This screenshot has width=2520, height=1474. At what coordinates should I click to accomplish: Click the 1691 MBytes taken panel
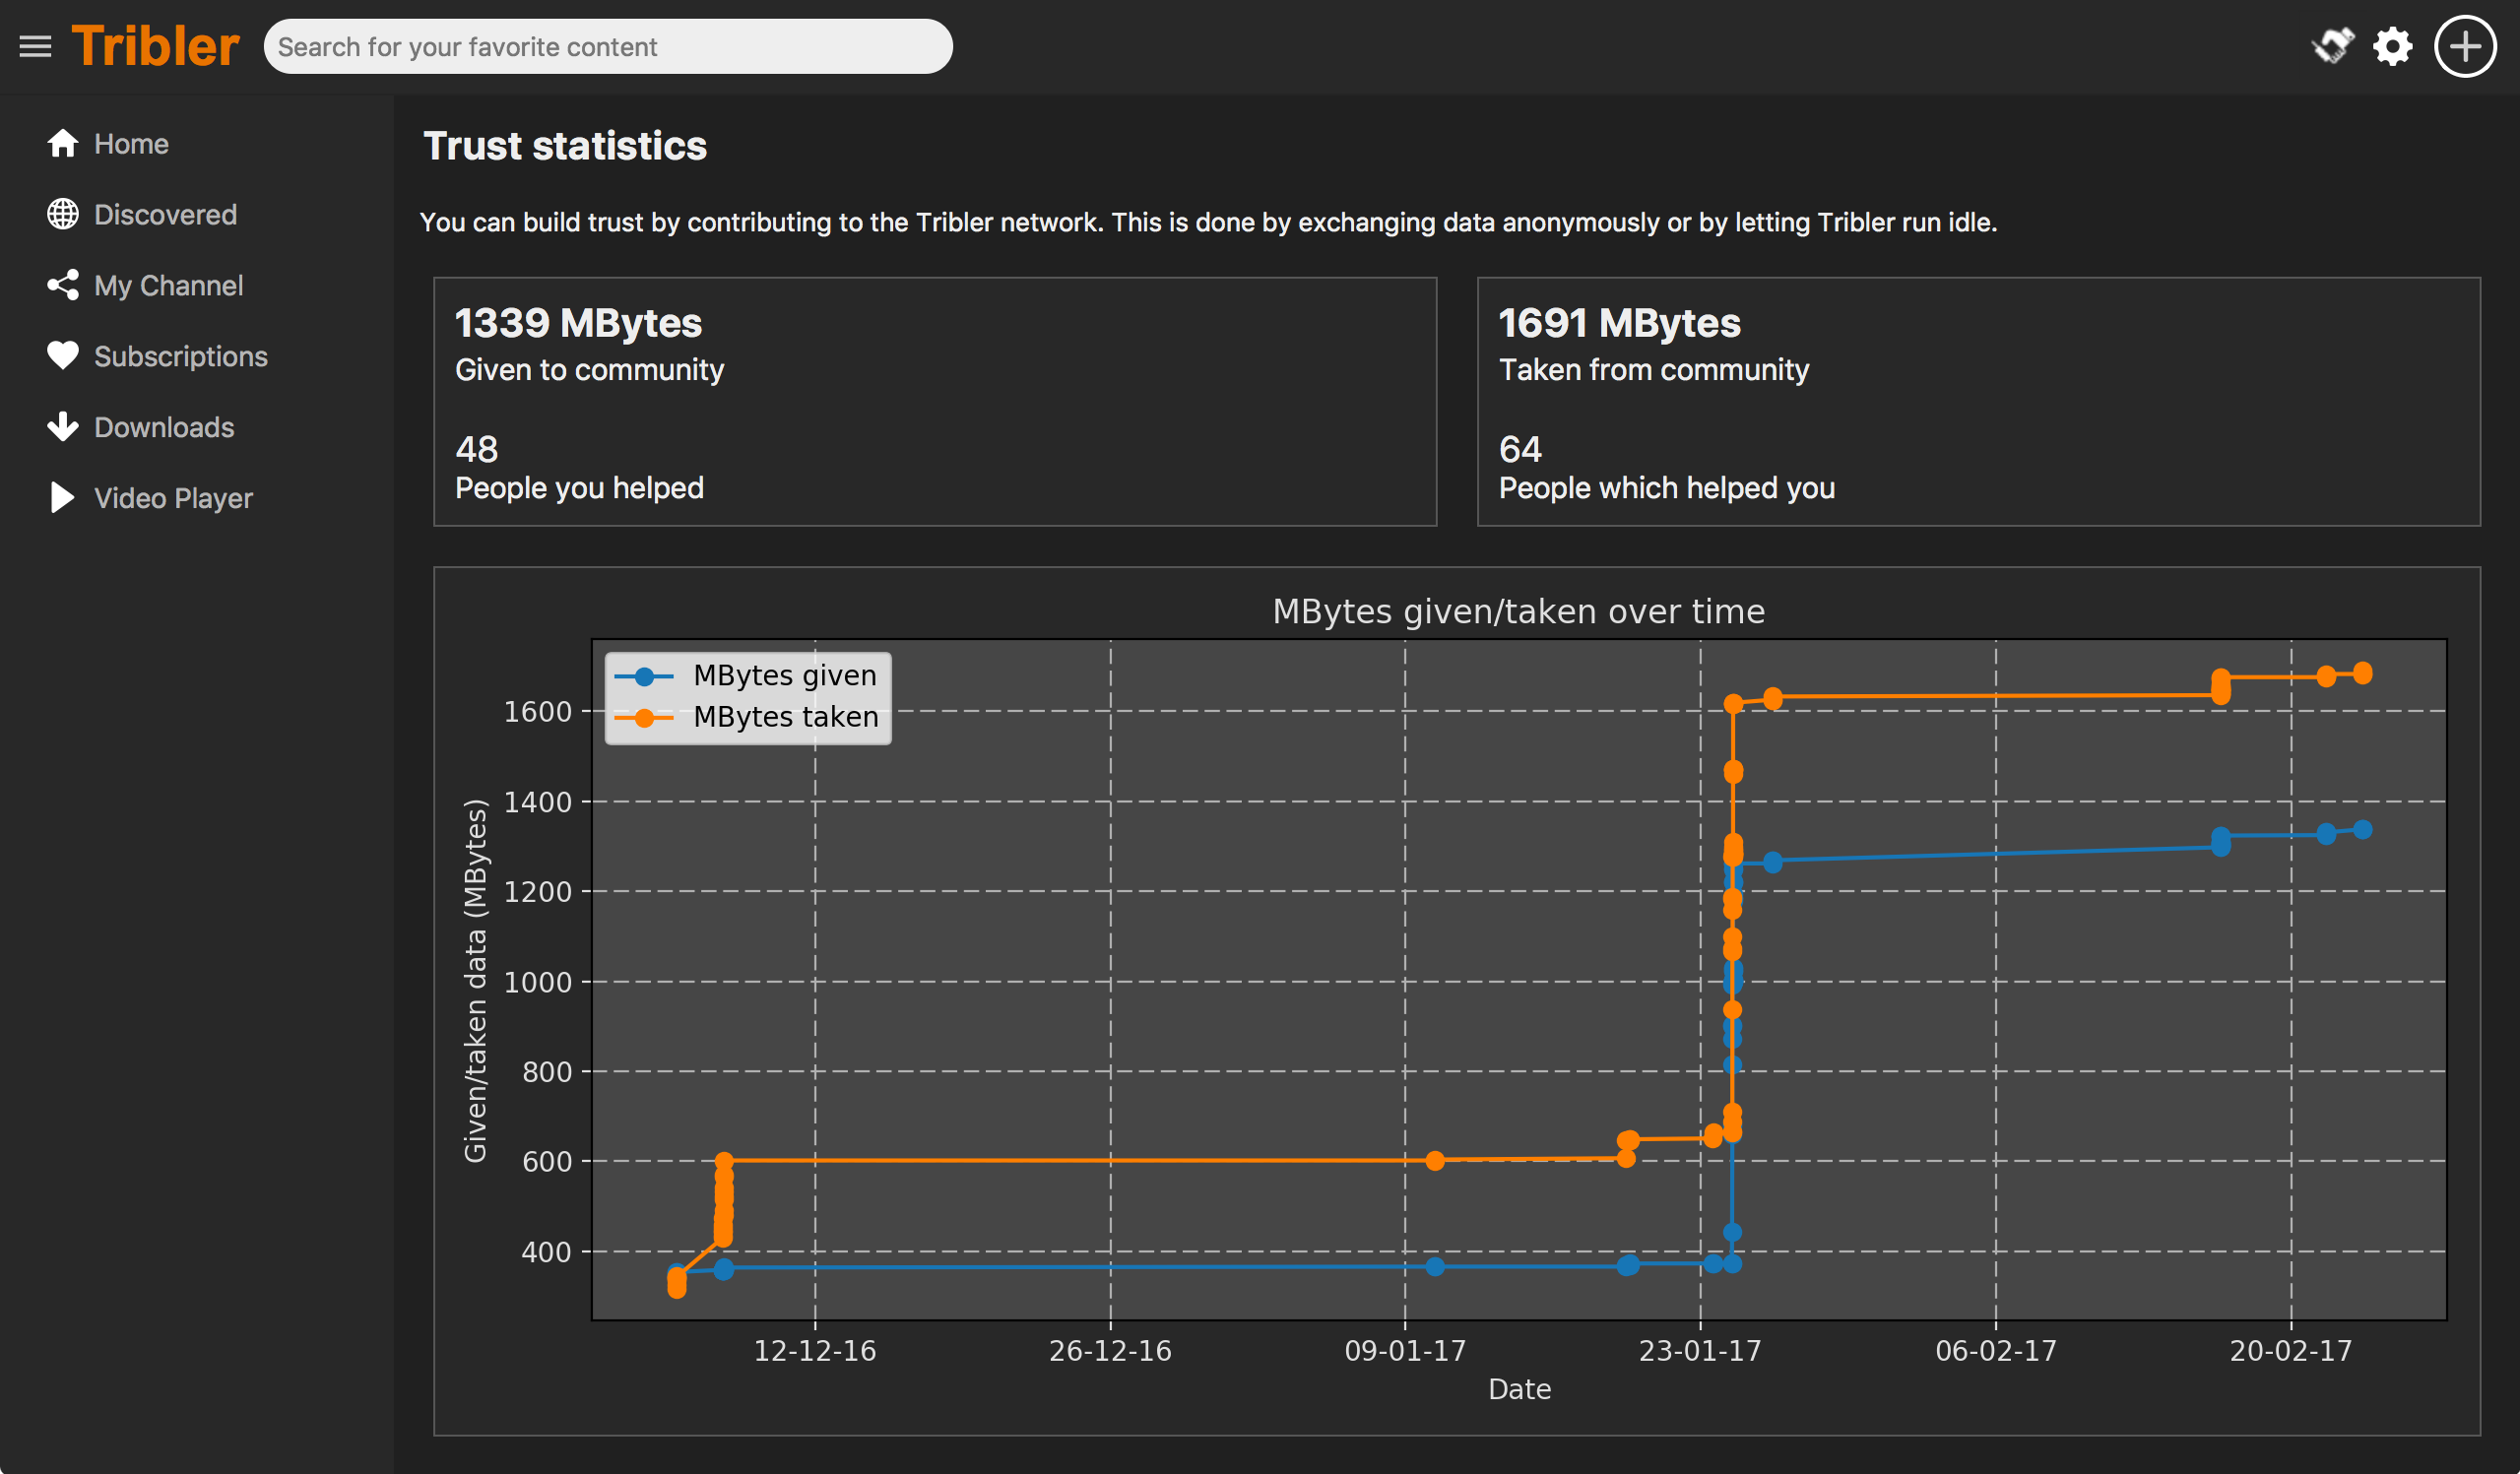pyautogui.click(x=1978, y=401)
